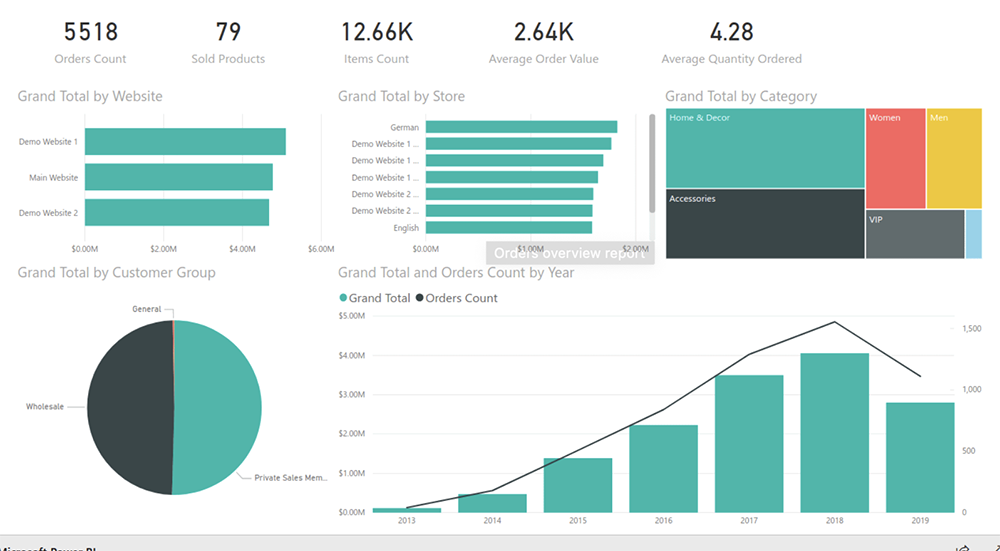Click the Accessories treemap tile
The height and width of the screenshot is (551, 1000).
[765, 224]
